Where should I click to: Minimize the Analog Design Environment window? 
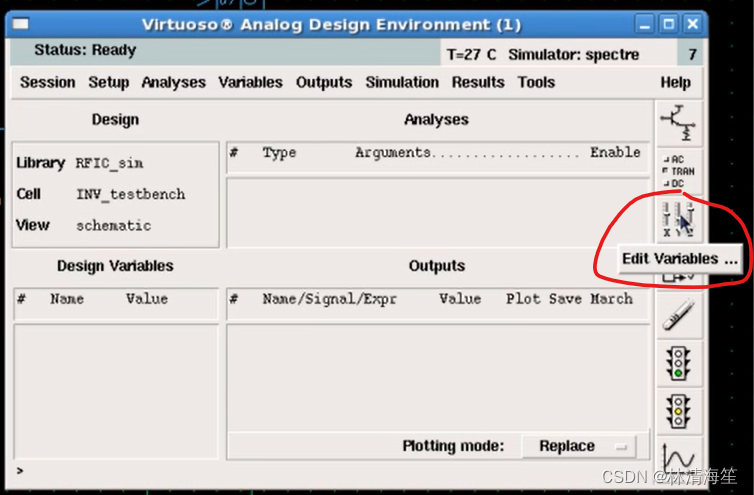pyautogui.click(x=645, y=24)
